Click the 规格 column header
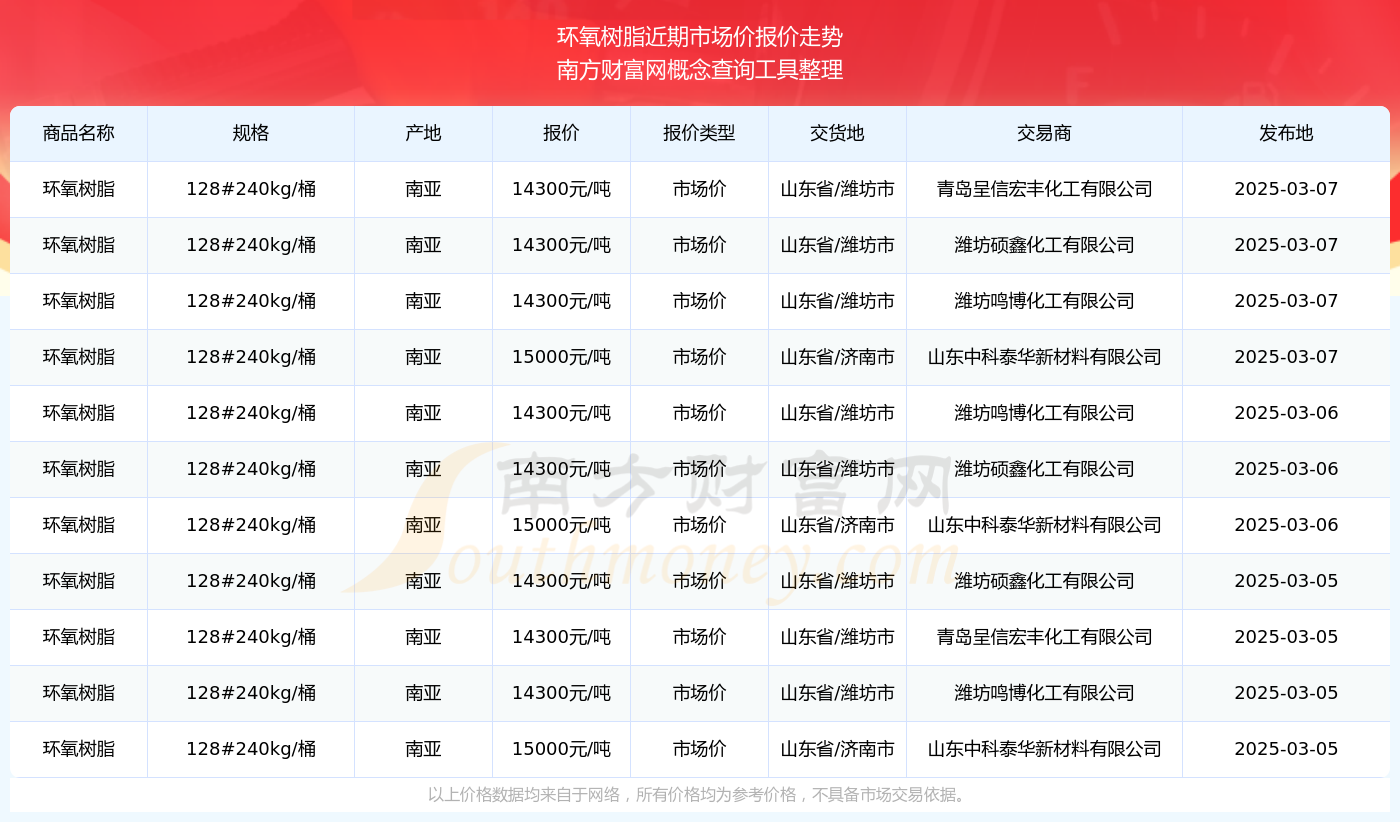 (x=251, y=133)
